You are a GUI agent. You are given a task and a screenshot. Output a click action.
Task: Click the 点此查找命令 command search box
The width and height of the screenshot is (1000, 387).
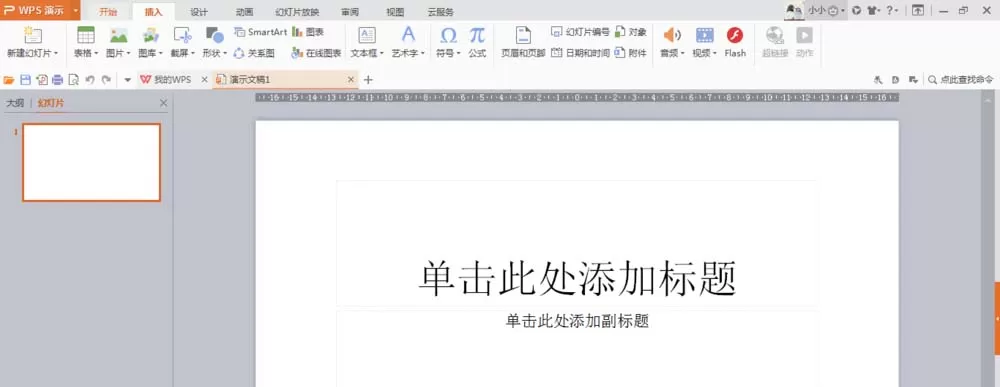(x=961, y=80)
